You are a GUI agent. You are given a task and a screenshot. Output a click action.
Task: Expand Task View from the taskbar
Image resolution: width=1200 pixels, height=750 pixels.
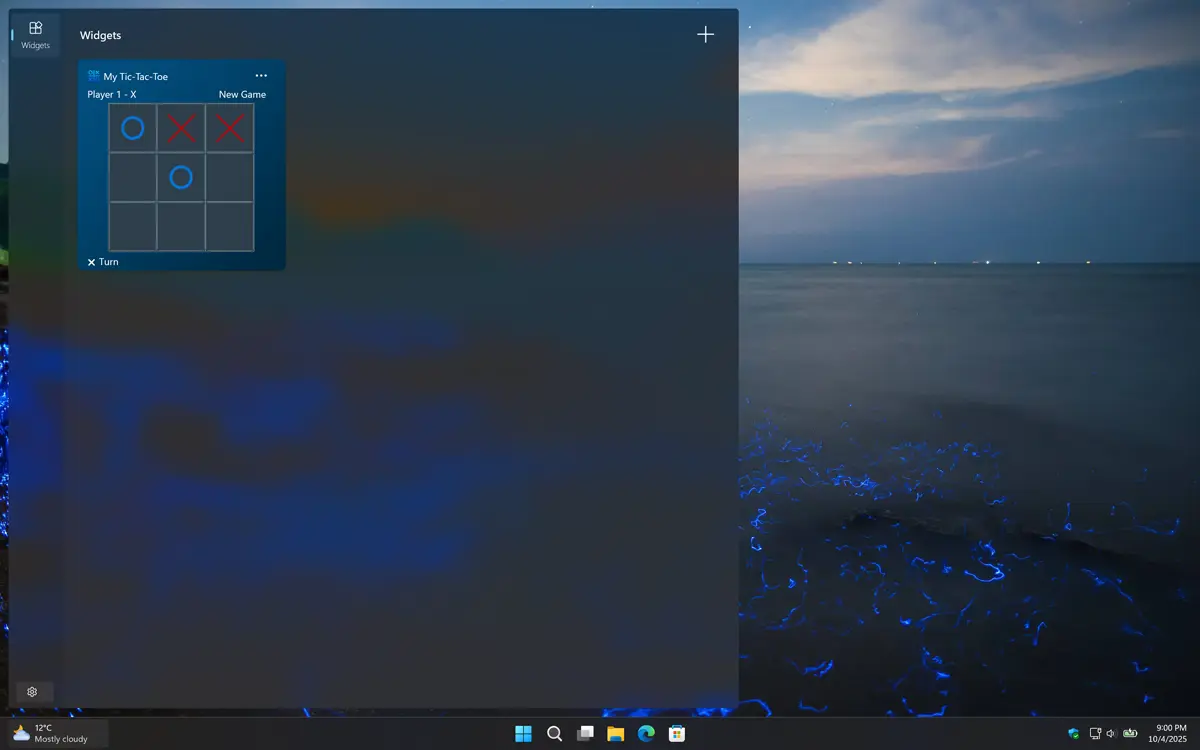point(585,733)
